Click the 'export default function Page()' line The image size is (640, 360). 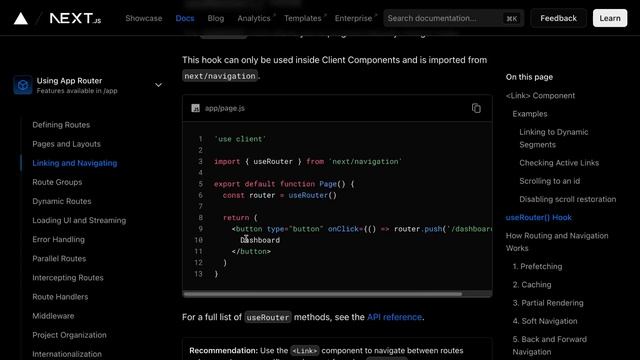point(284,184)
